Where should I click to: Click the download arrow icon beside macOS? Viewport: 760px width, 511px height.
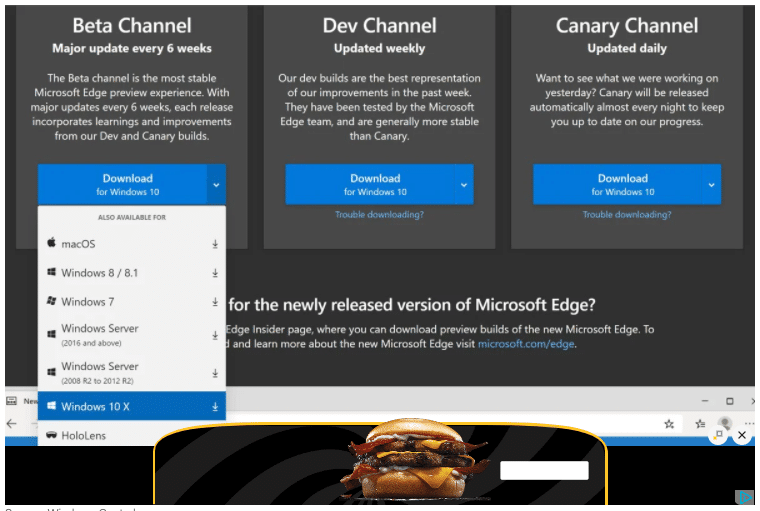pyautogui.click(x=215, y=244)
